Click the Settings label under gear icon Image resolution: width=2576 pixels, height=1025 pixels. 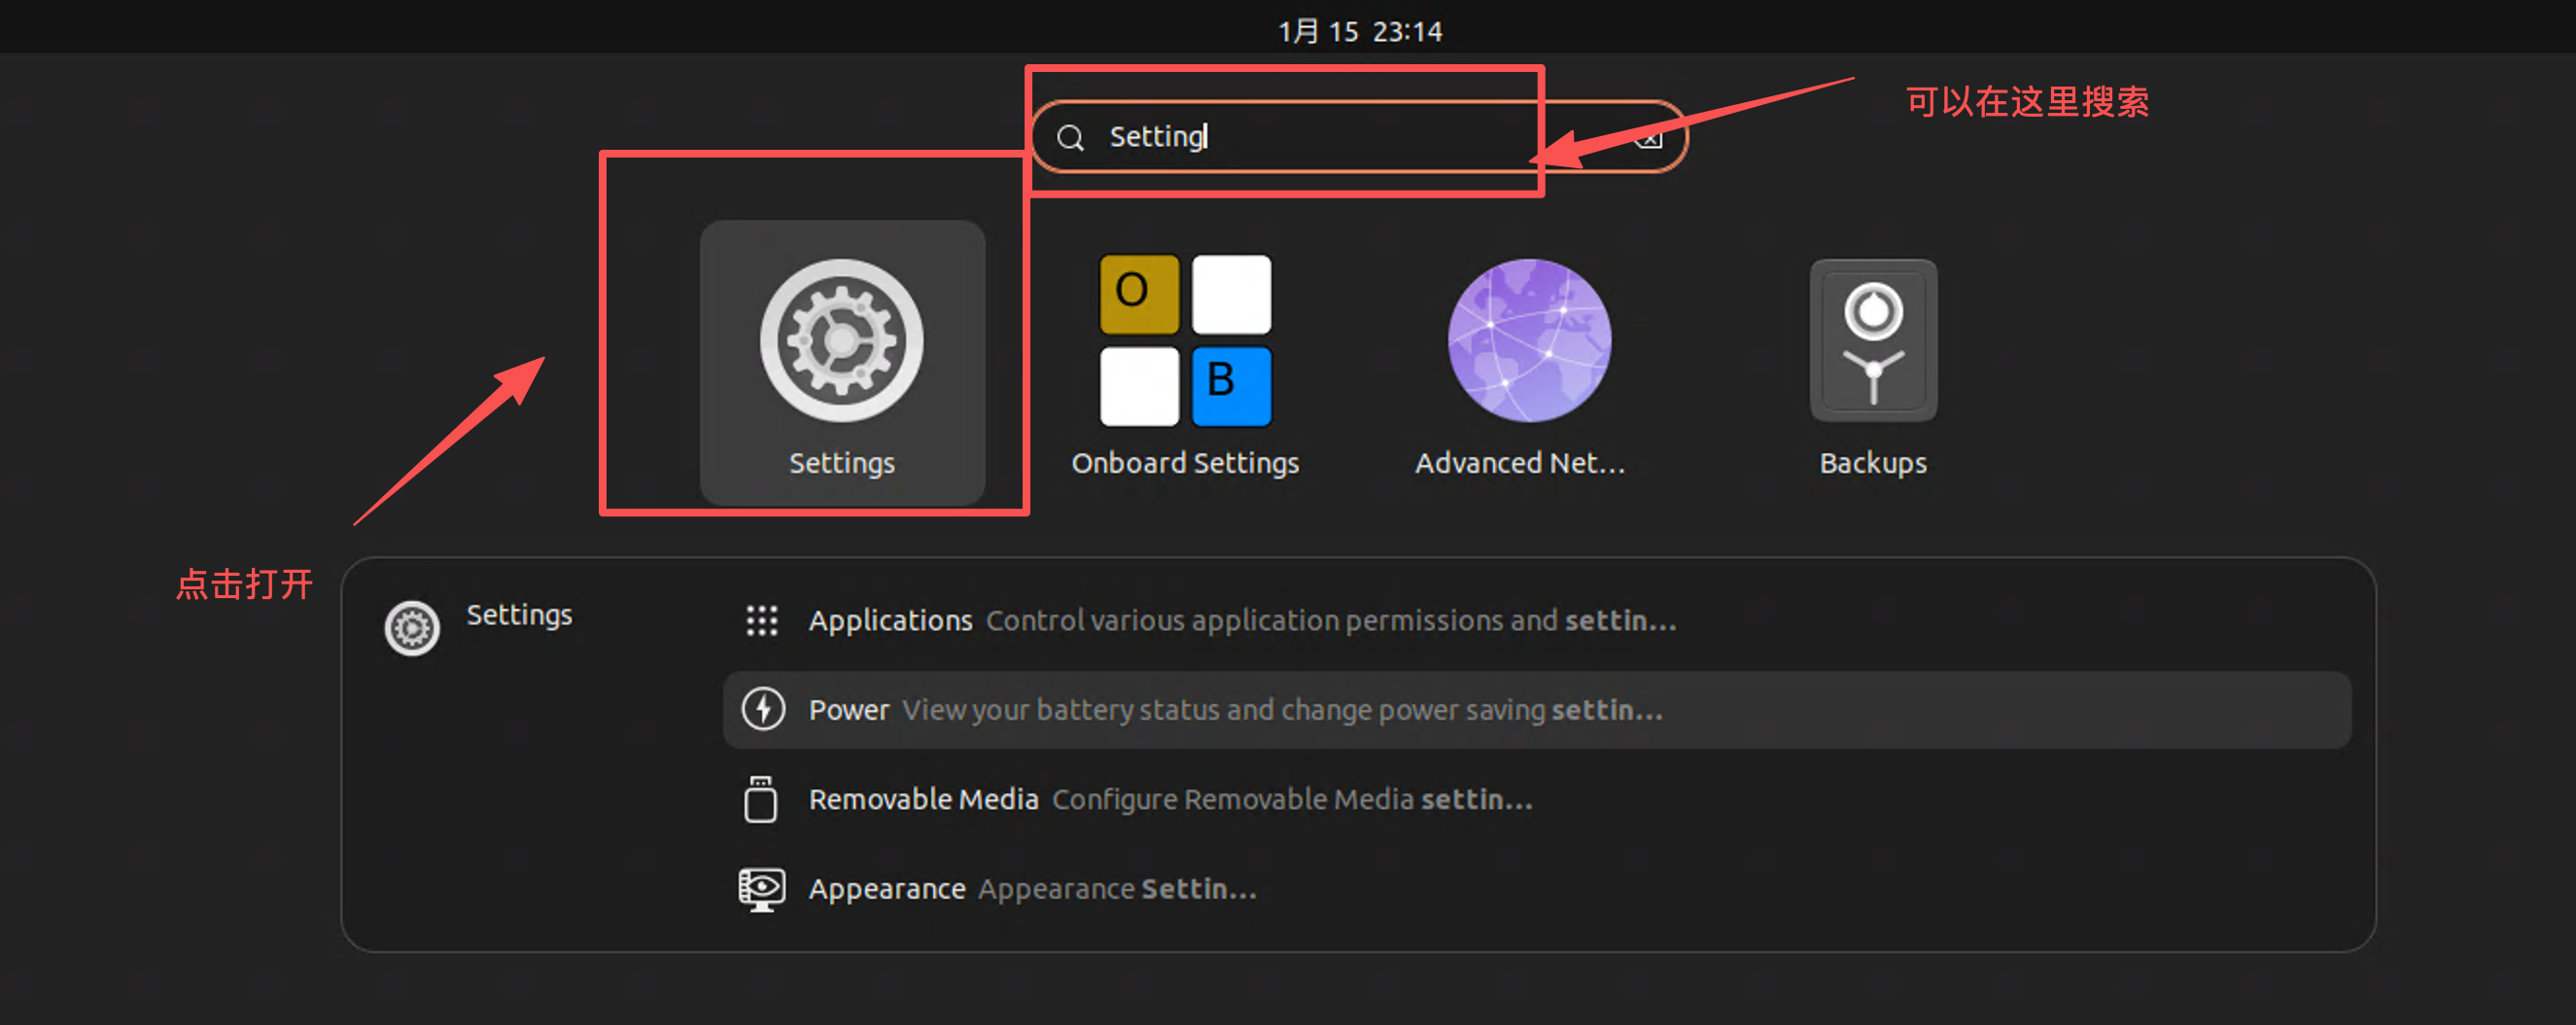(841, 463)
